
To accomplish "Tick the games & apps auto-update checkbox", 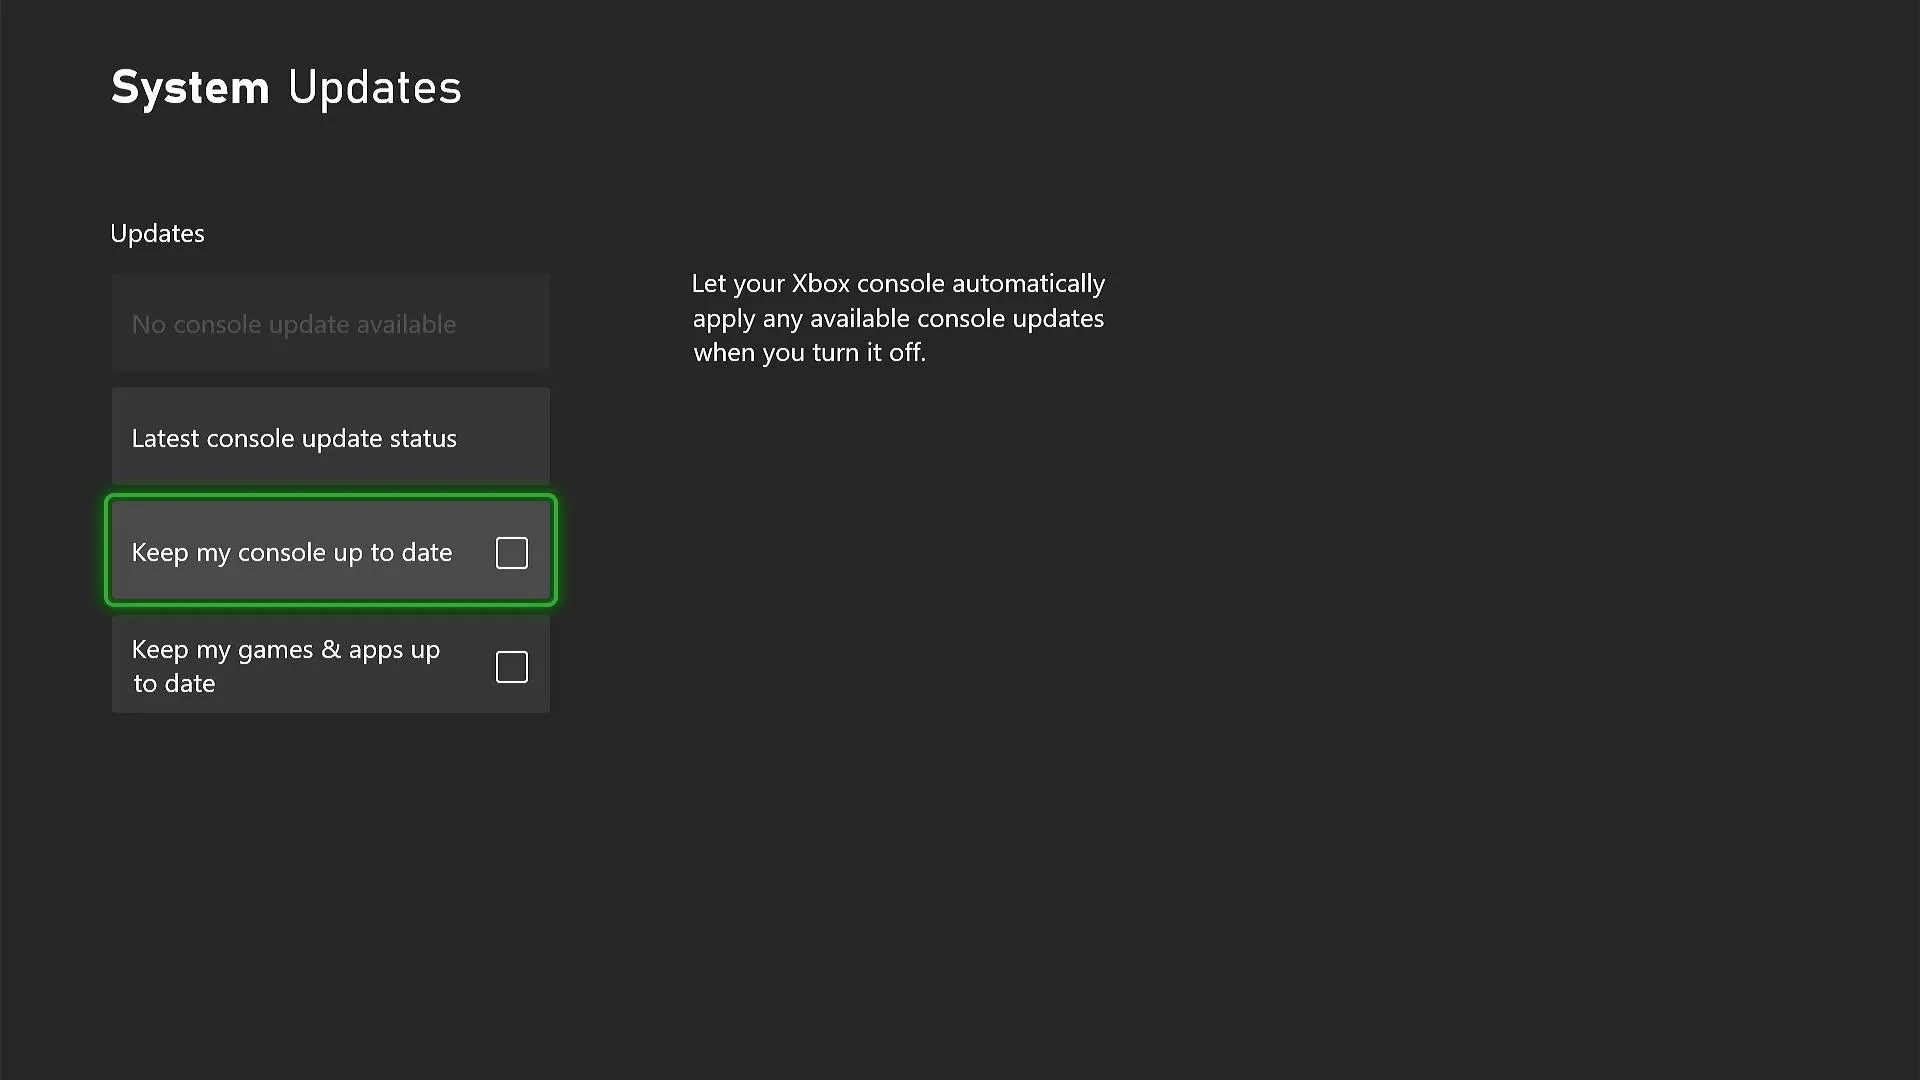I will [511, 667].
